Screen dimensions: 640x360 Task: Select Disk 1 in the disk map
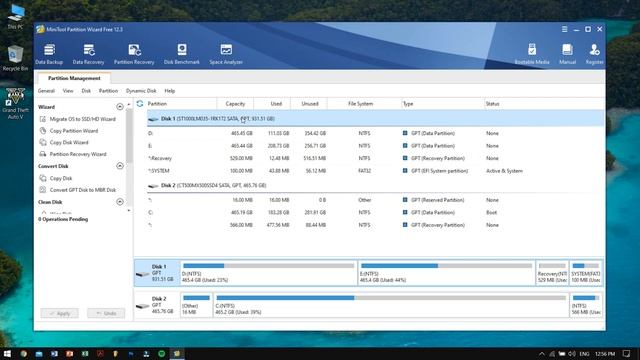click(x=157, y=273)
